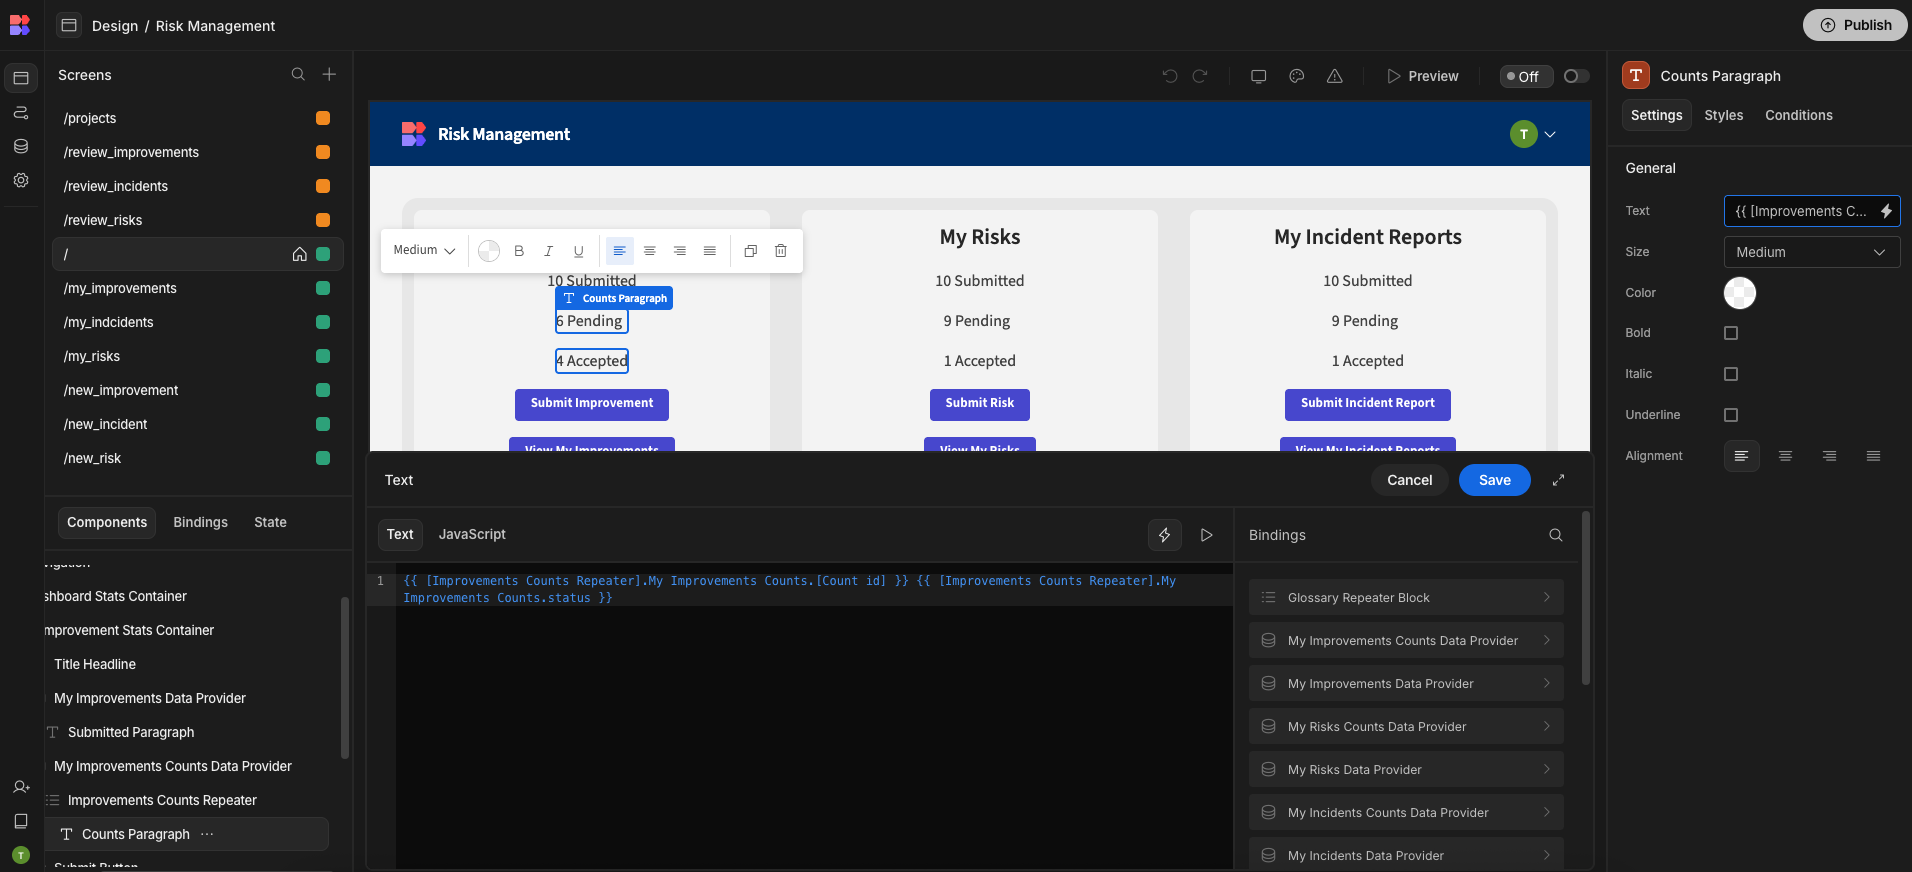
Task: Center align in floating text toolbar
Action: click(650, 251)
